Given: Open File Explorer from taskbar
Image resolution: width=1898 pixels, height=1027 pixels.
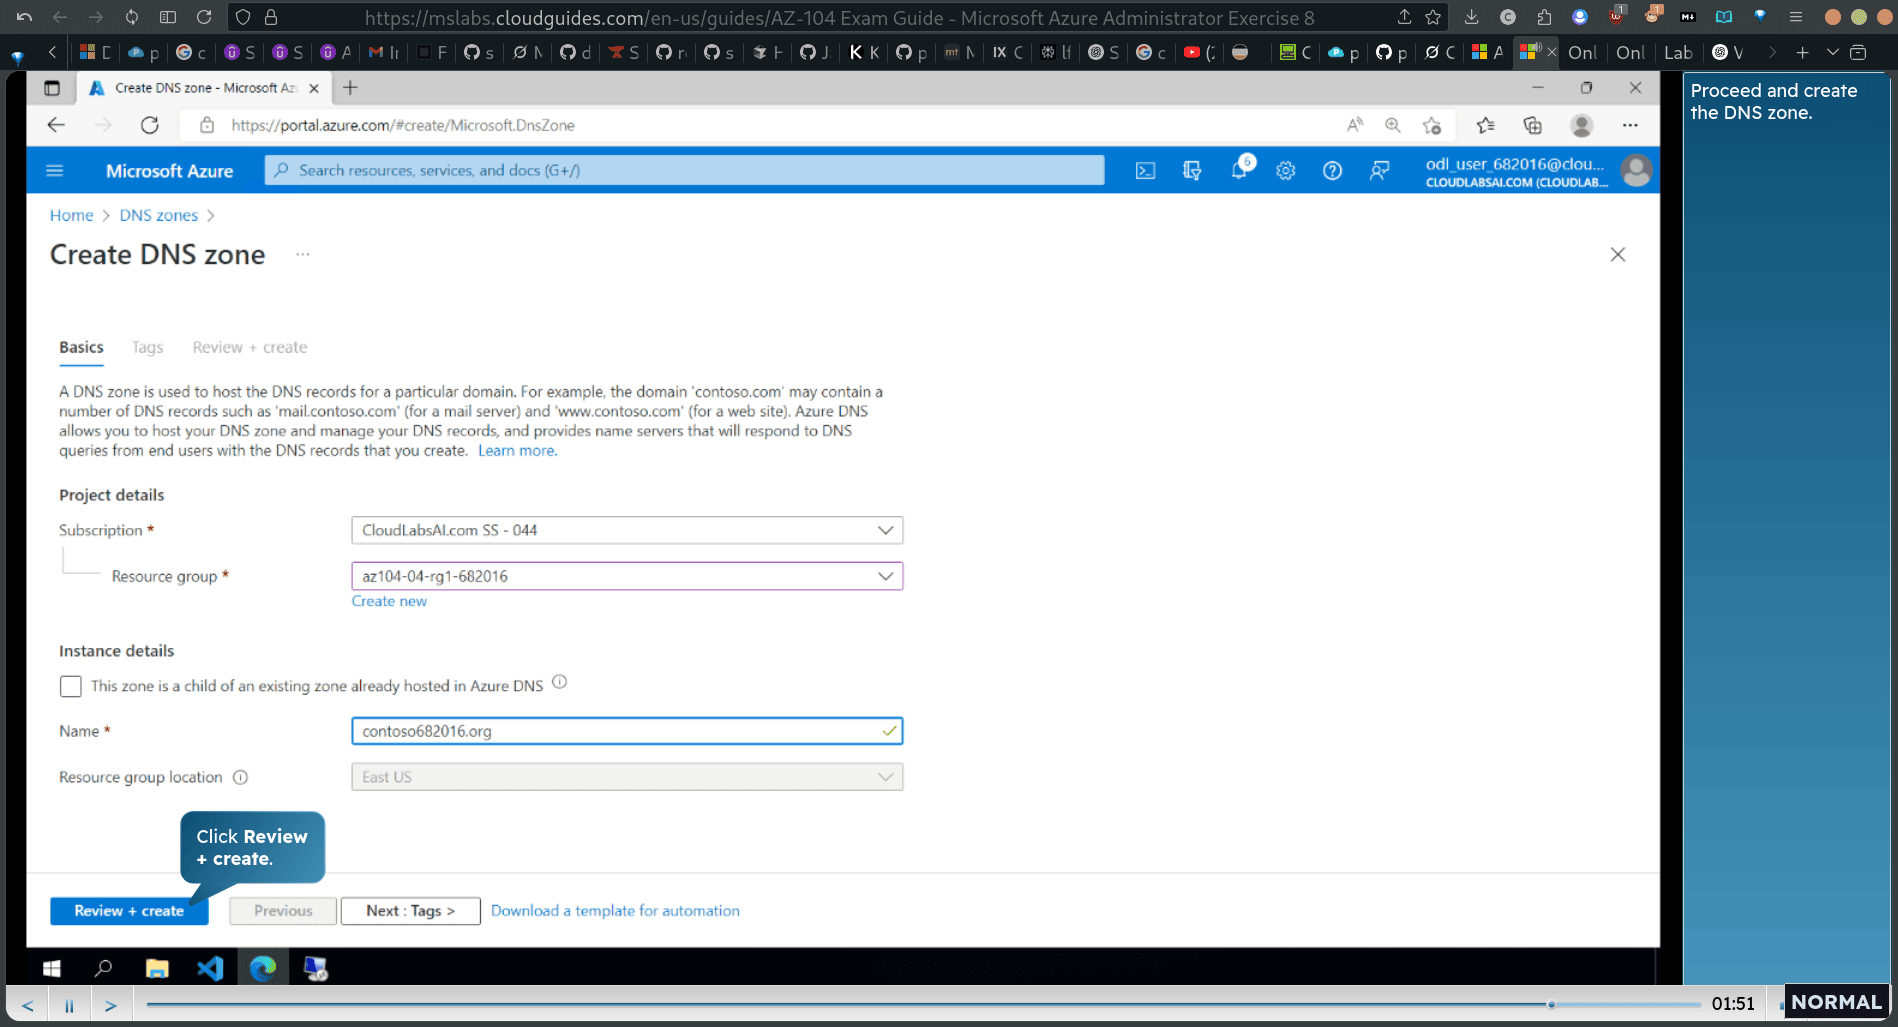Looking at the screenshot, I should (x=157, y=968).
